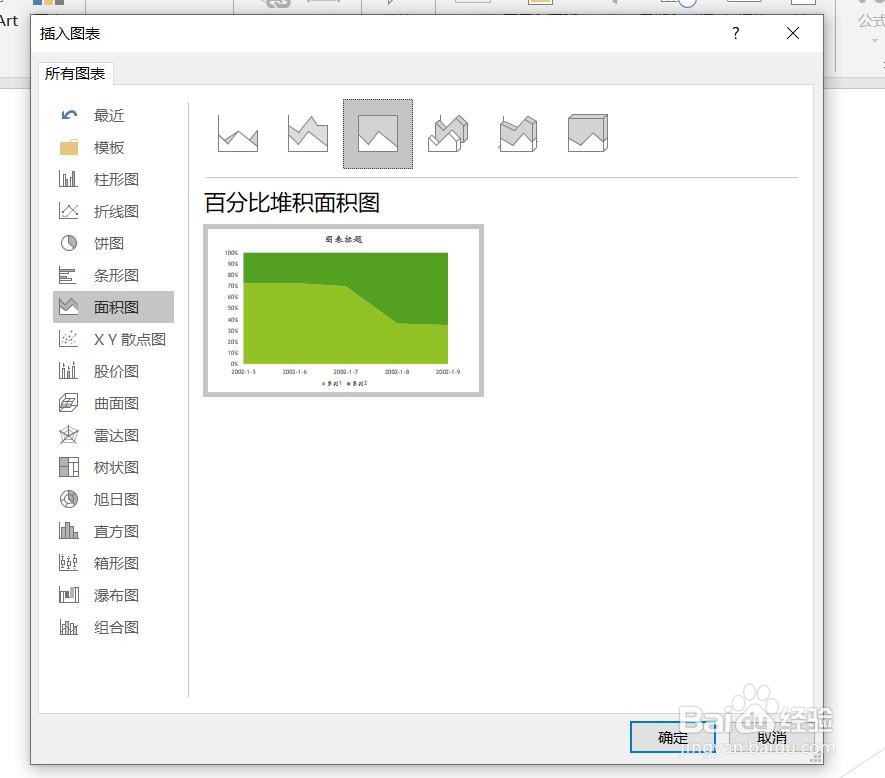Select the 三维堆积面积图 subtype icon
This screenshot has height=778, width=885.
pos(517,131)
